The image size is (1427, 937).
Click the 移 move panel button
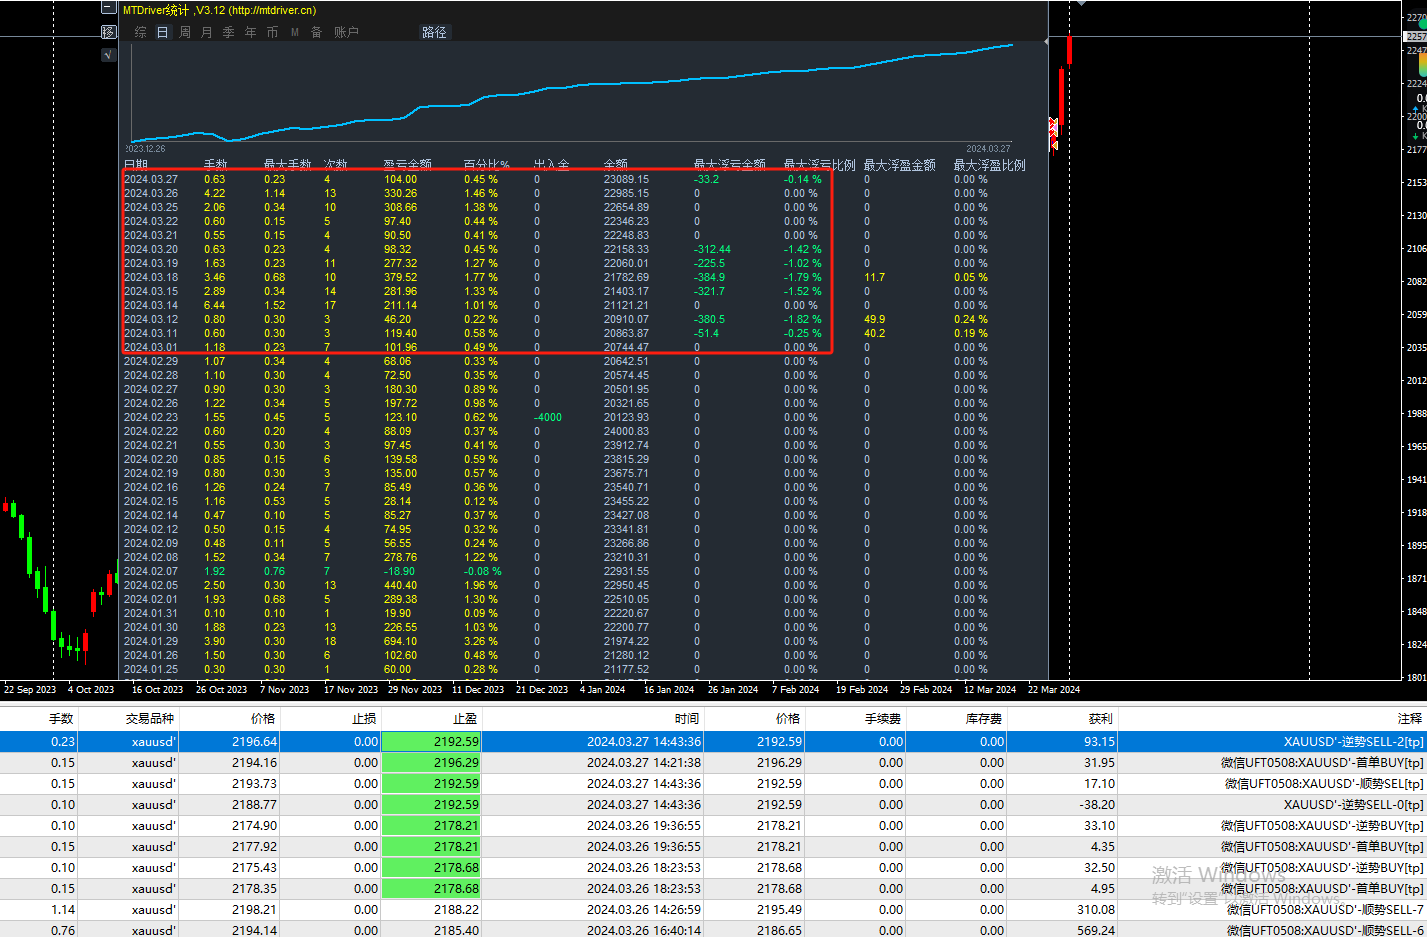pyautogui.click(x=109, y=32)
